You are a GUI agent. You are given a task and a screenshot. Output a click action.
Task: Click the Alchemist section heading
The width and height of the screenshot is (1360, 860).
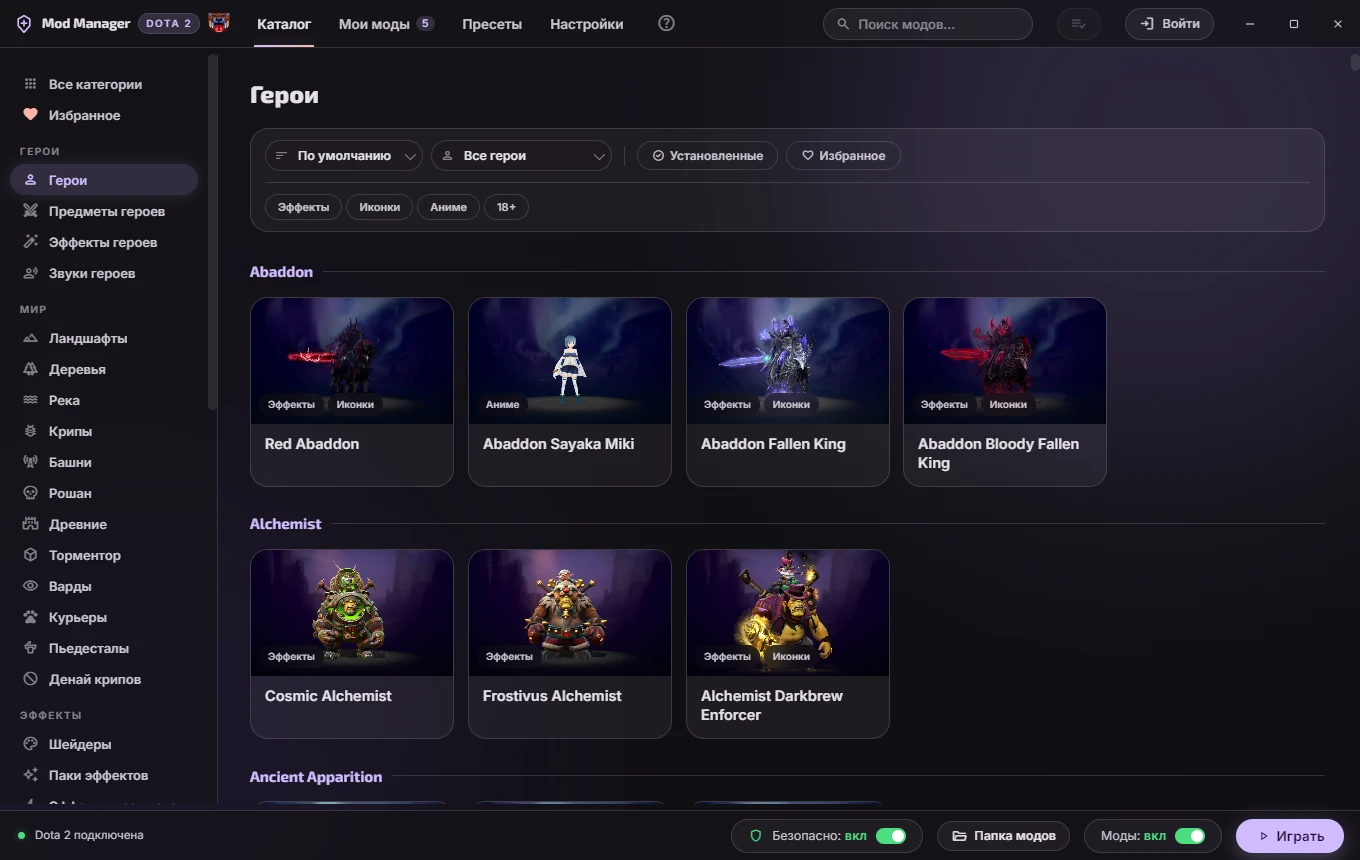pos(286,524)
